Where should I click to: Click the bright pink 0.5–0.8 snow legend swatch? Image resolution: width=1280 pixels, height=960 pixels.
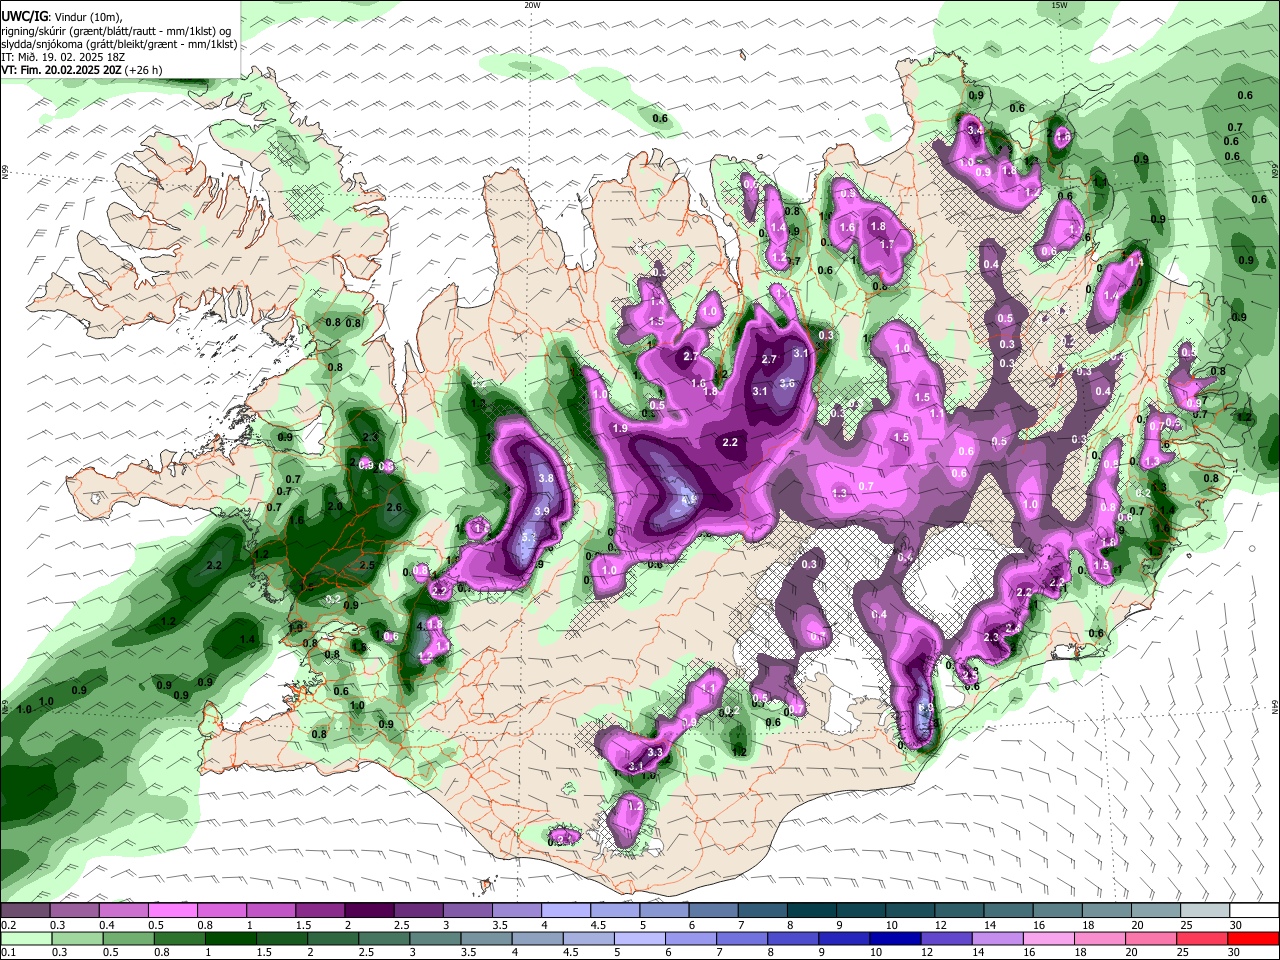[x=172, y=911]
